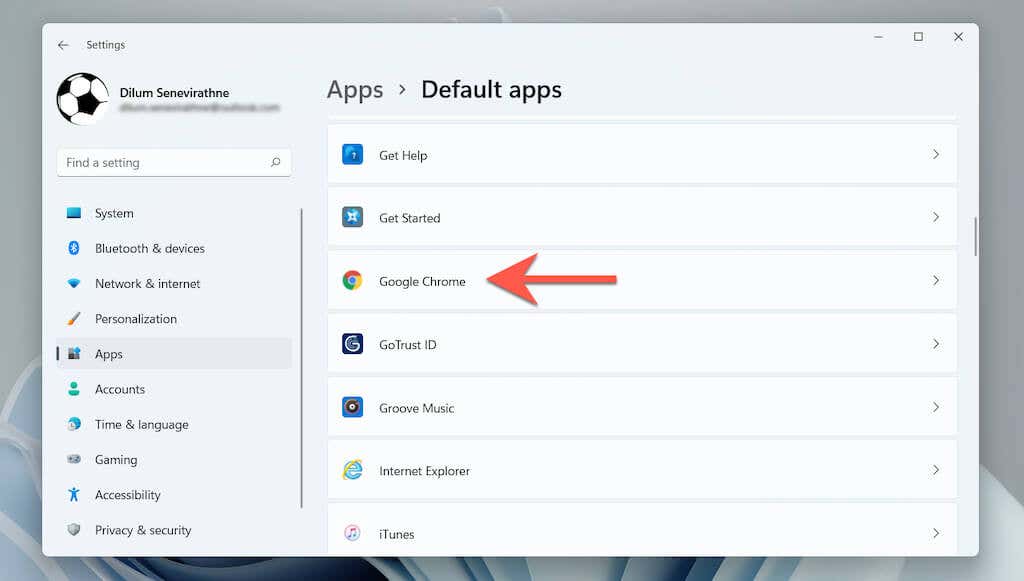
Task: Open System settings from the sidebar icon
Action: (75, 213)
